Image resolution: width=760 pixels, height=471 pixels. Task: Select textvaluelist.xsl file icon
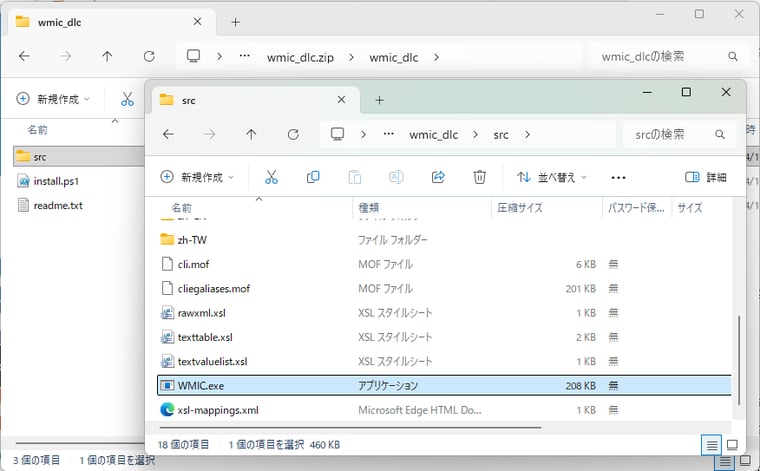(167, 361)
